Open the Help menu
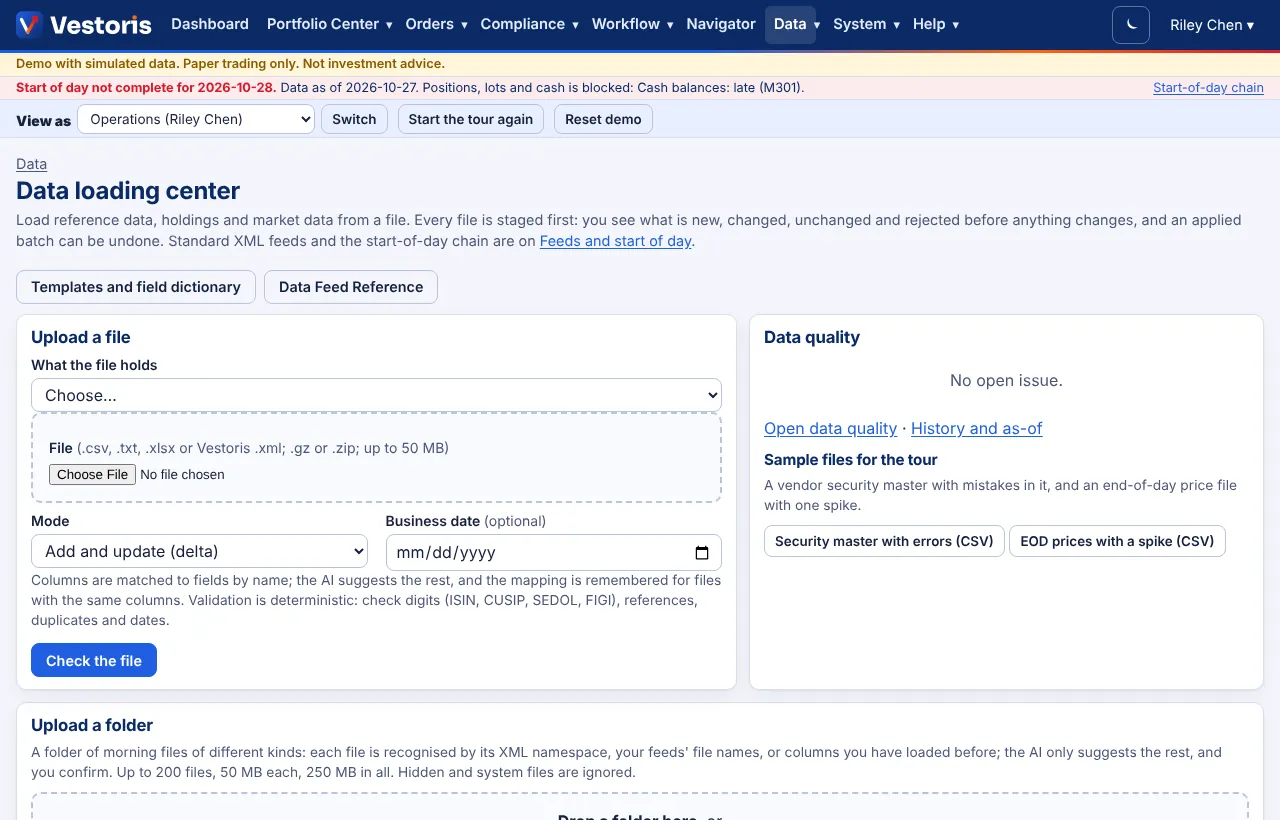1280x820 pixels. (936, 24)
